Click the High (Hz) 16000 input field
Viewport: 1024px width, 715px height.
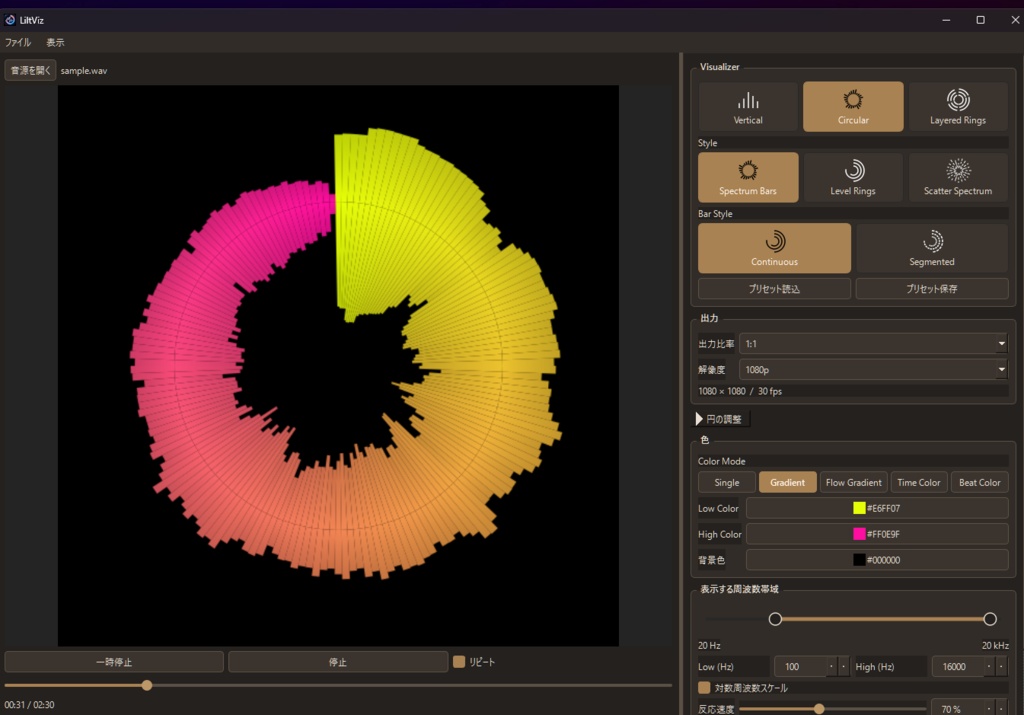[958, 667]
